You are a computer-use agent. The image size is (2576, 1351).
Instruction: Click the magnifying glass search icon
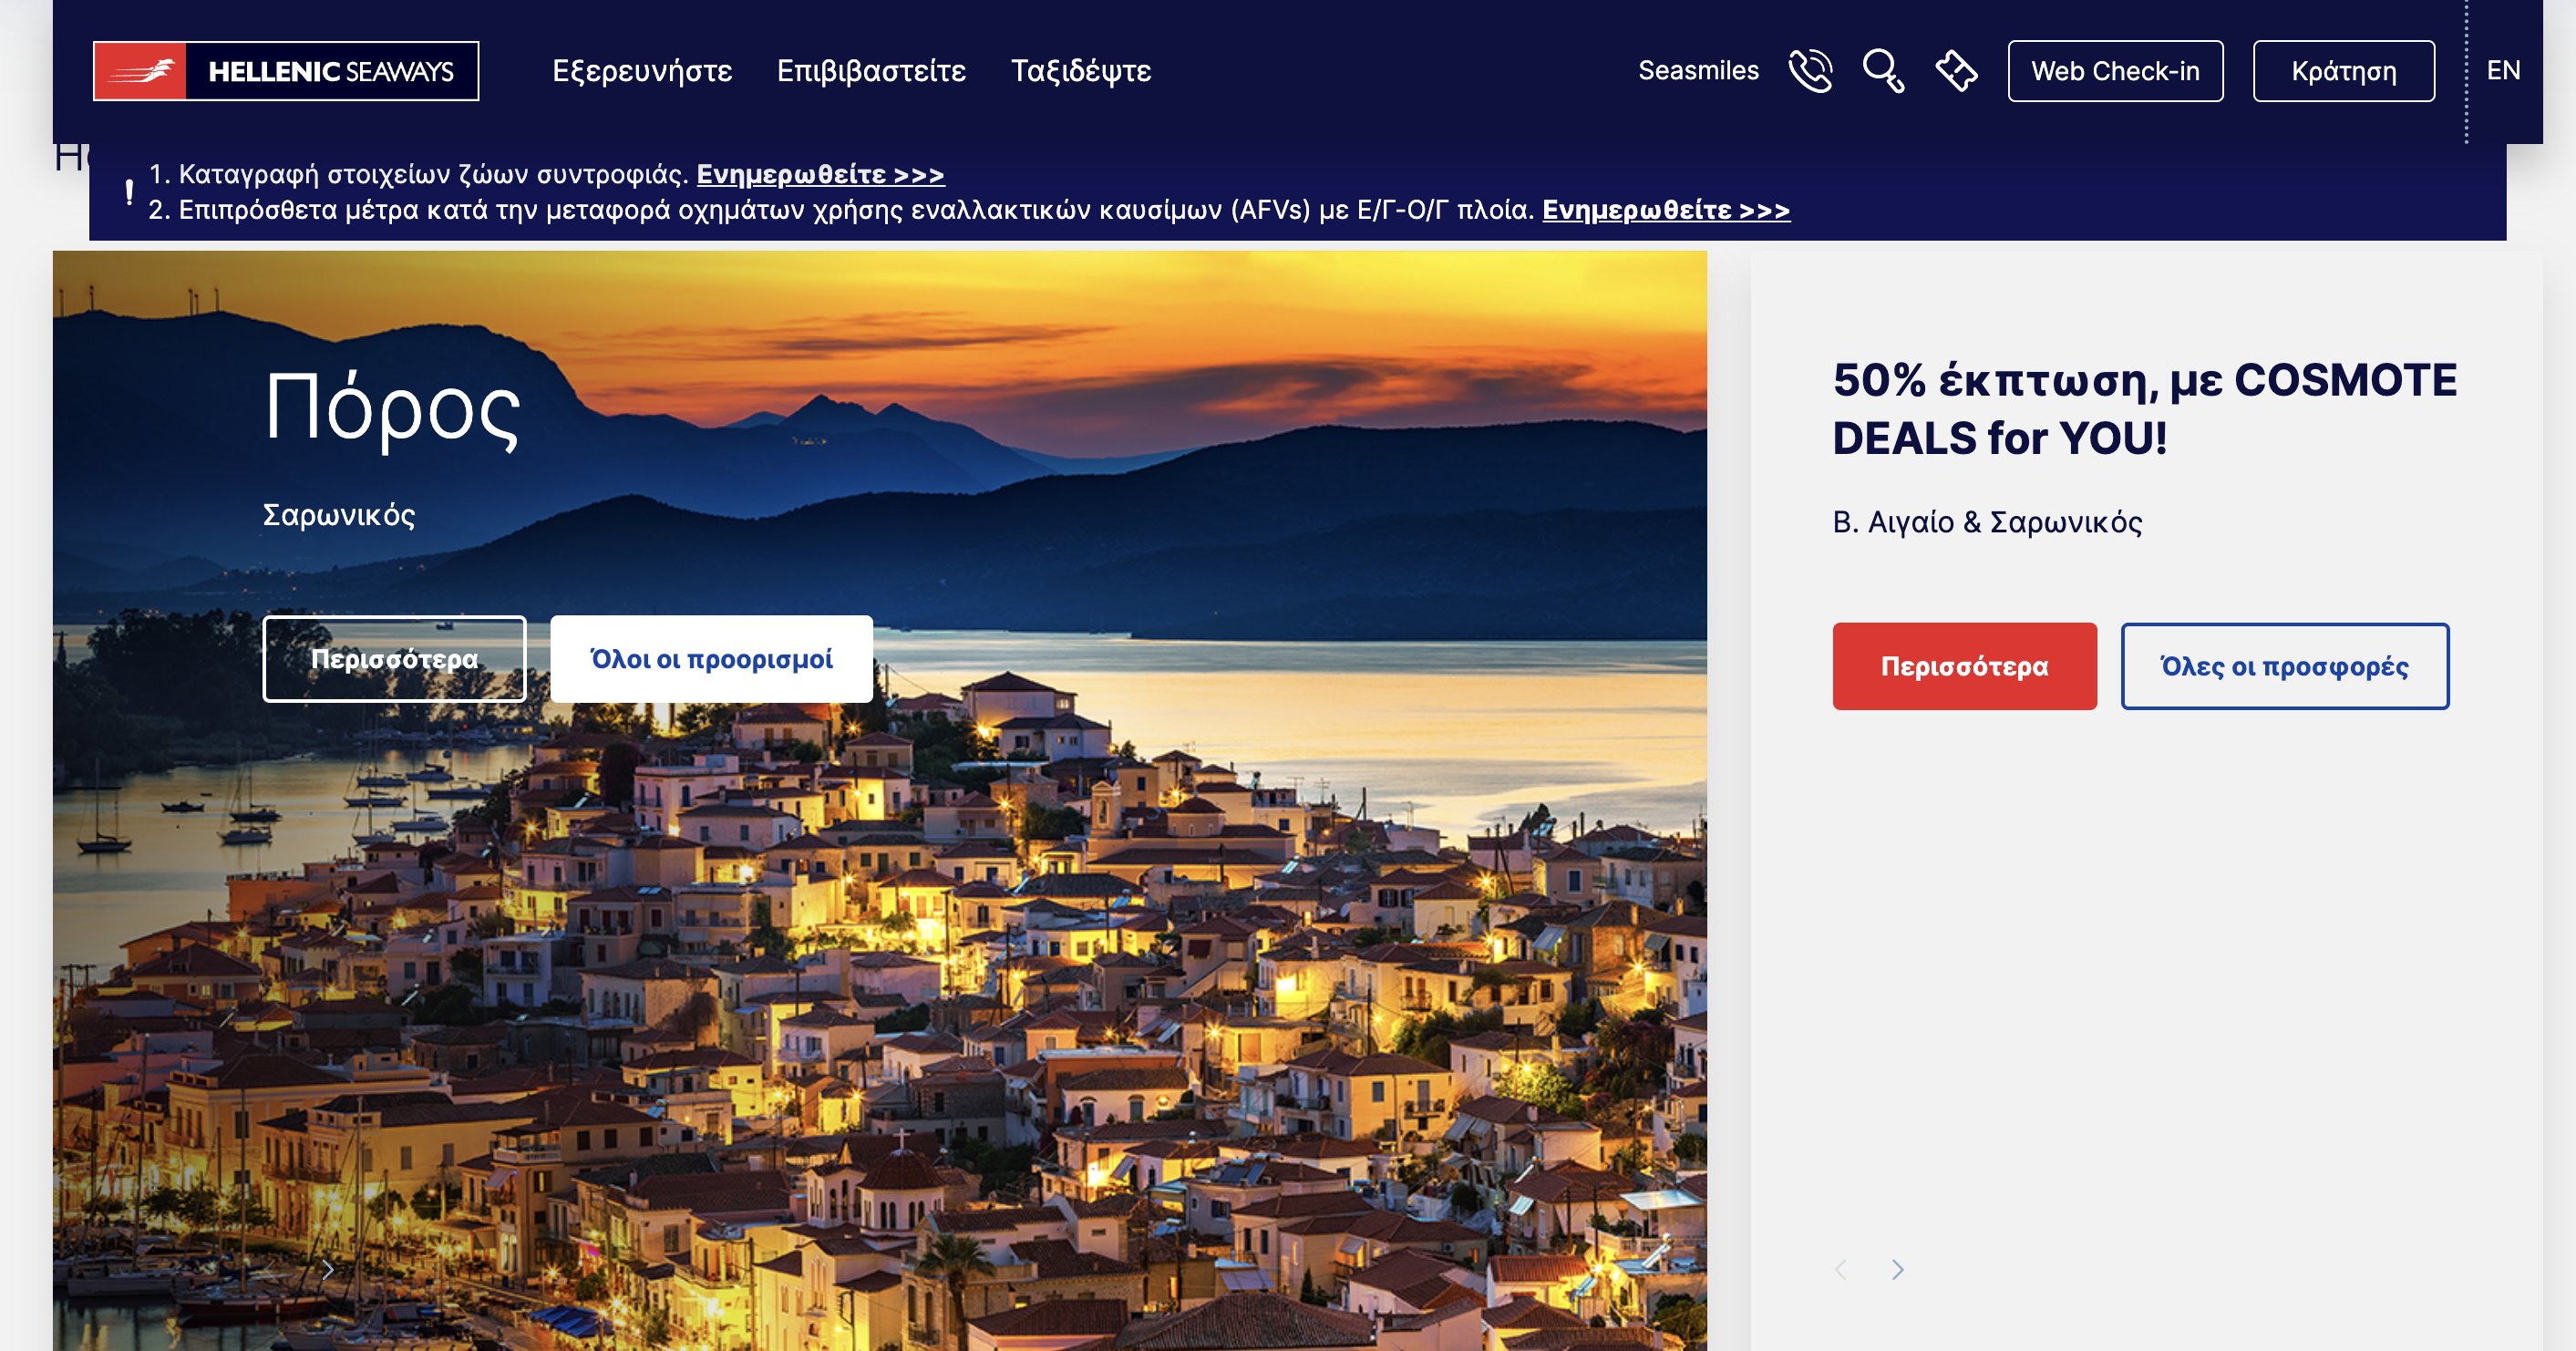click(x=1883, y=71)
